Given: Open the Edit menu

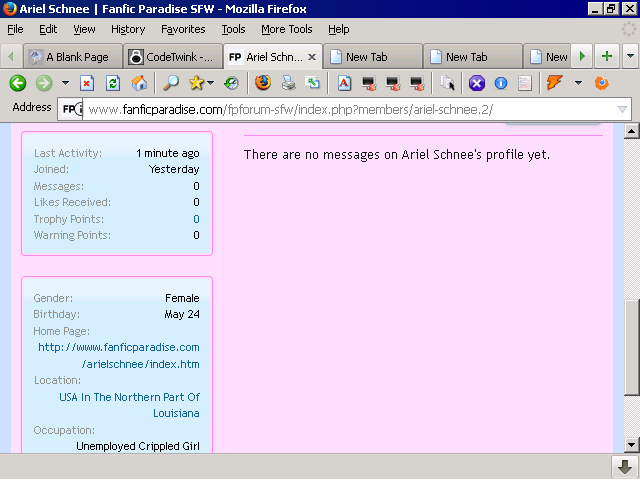Looking at the screenshot, I should 48,29.
